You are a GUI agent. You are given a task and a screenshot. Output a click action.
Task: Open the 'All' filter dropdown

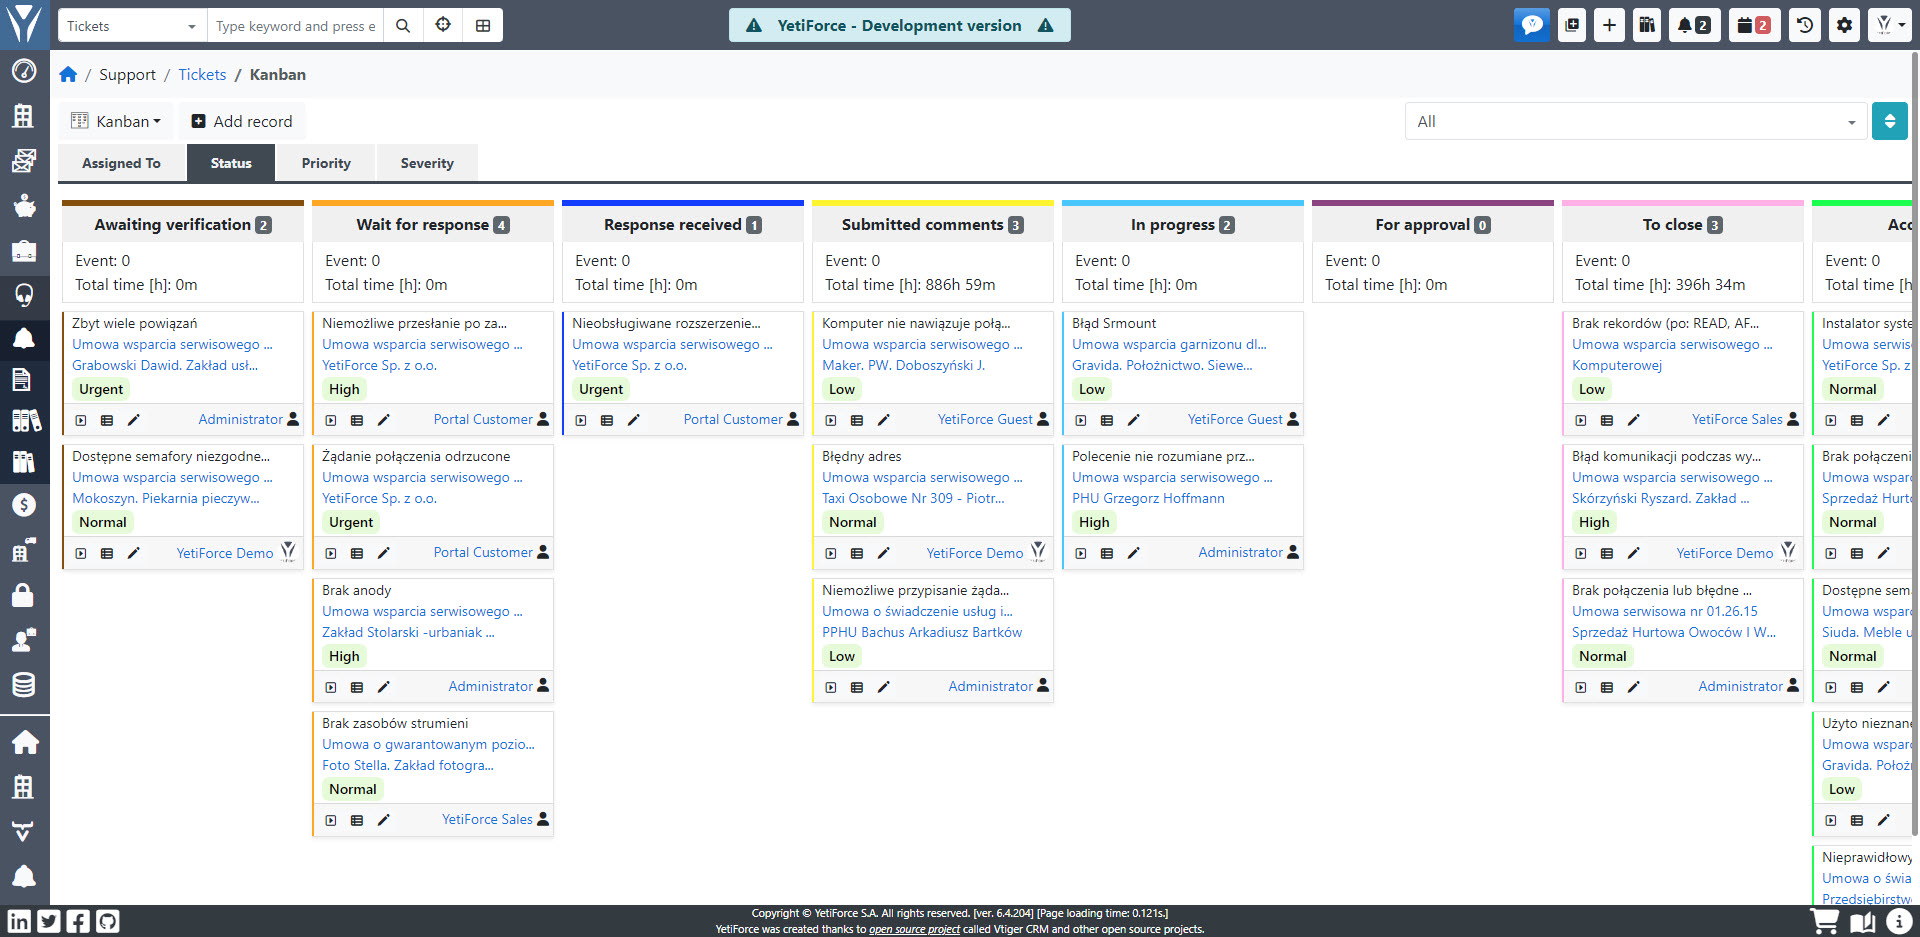pyautogui.click(x=1636, y=121)
